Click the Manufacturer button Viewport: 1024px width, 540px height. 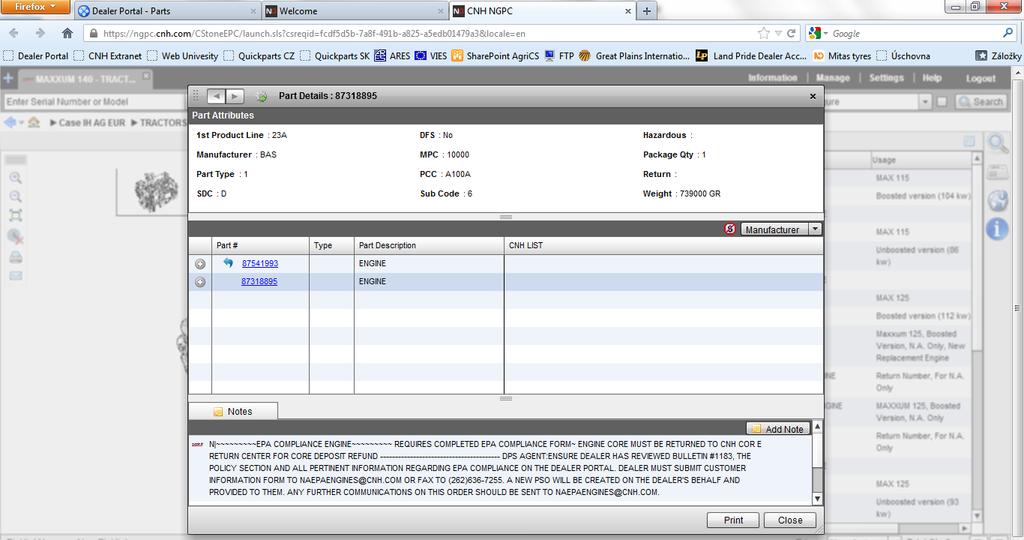(x=775, y=229)
